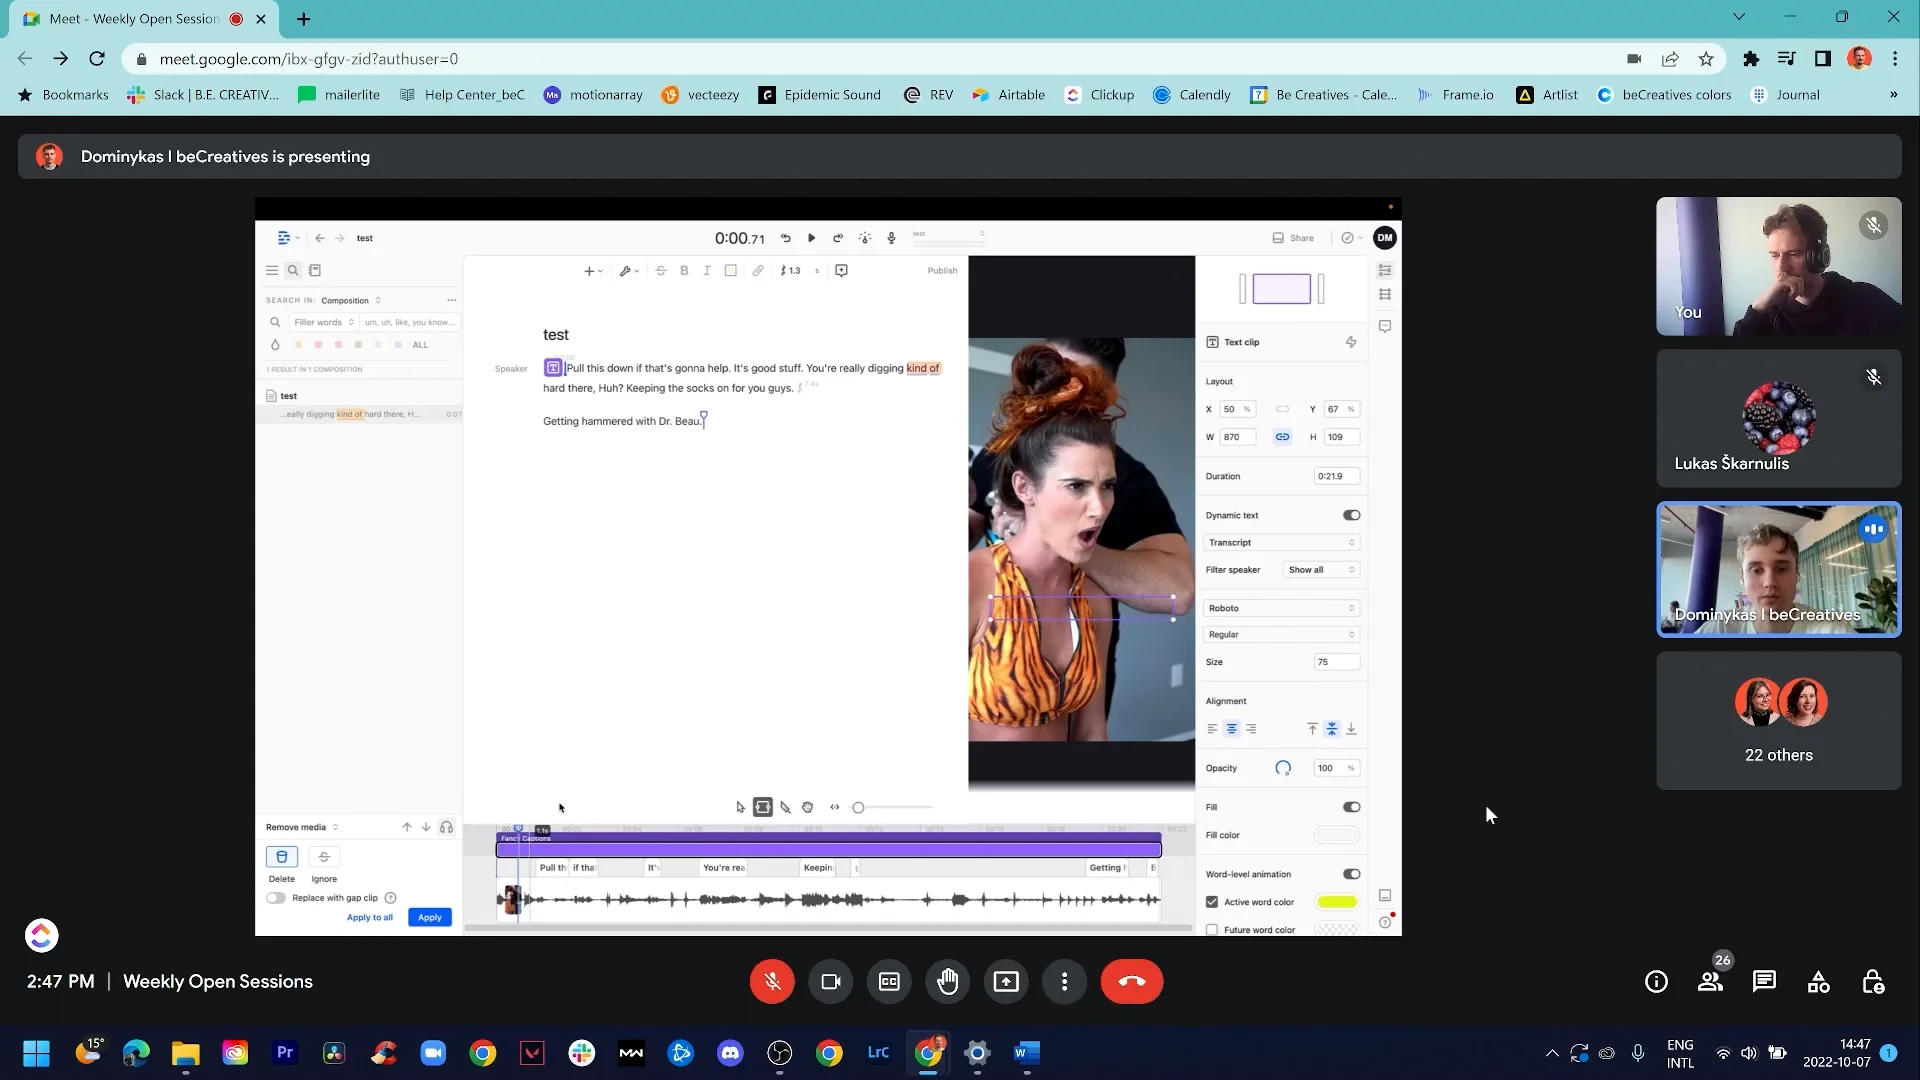Select the blade razor tool above timeline

[x=786, y=807]
